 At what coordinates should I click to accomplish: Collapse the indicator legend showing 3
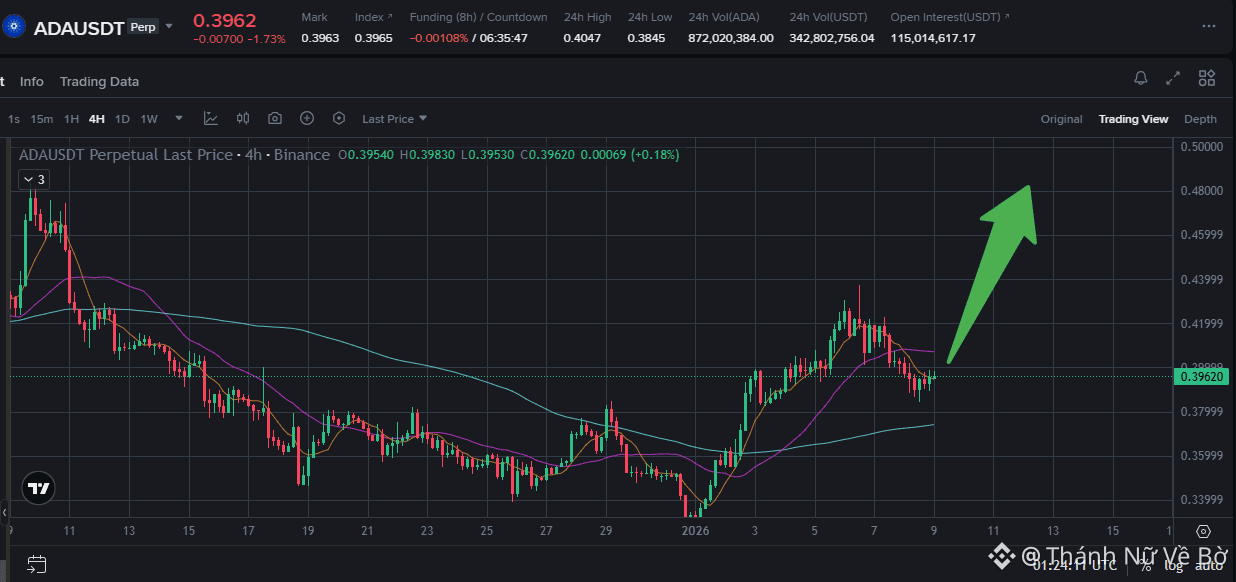(33, 179)
